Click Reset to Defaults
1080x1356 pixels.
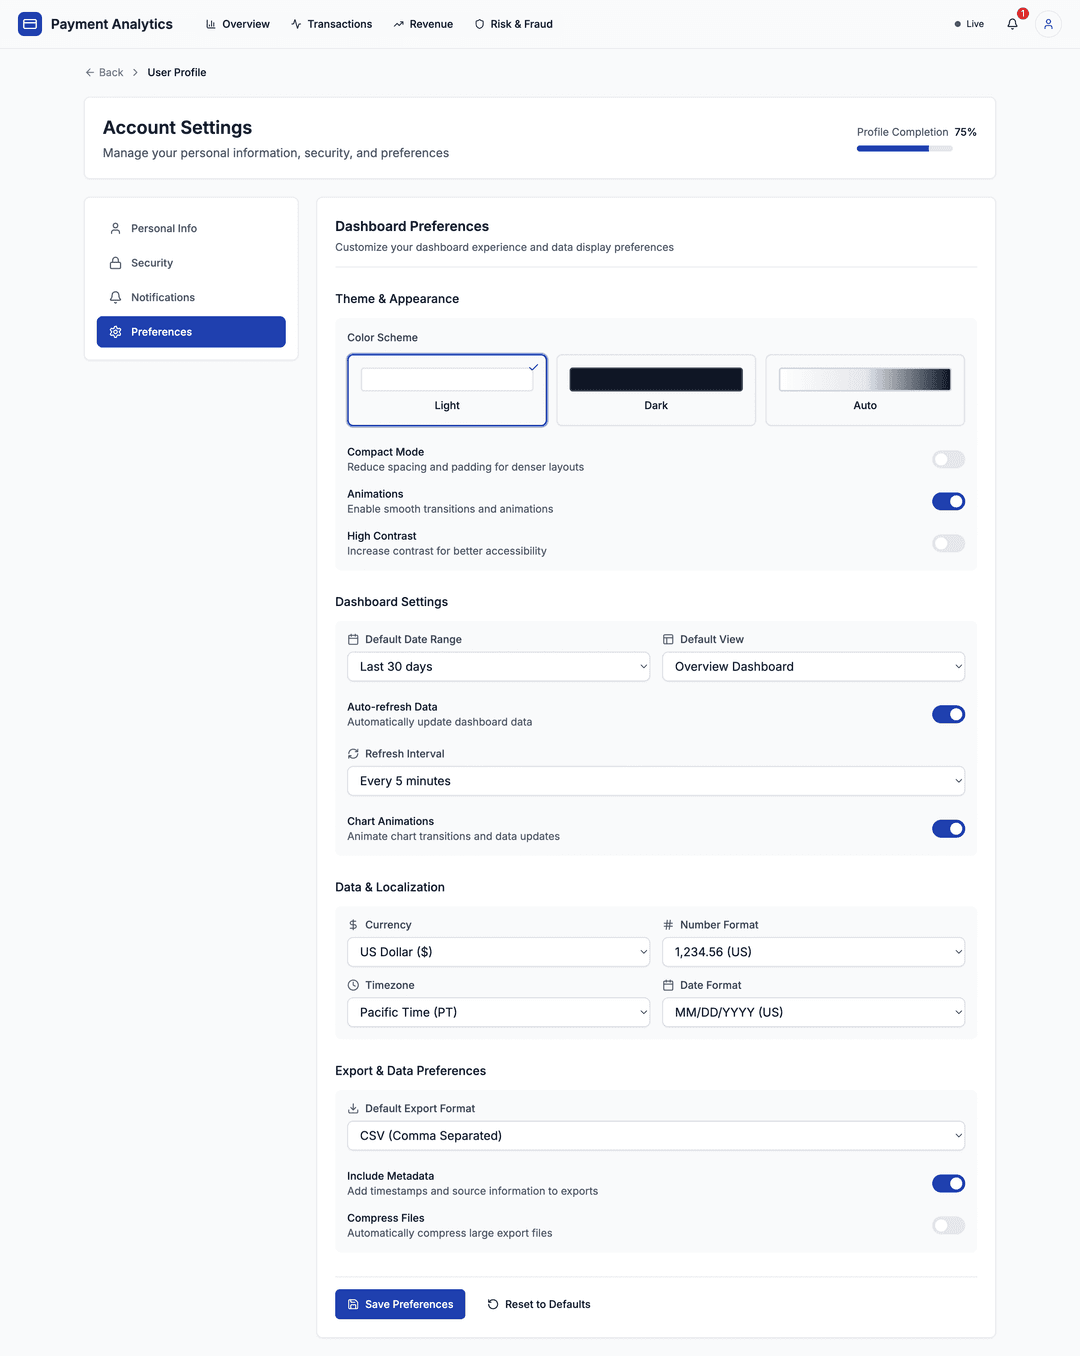tap(539, 1304)
